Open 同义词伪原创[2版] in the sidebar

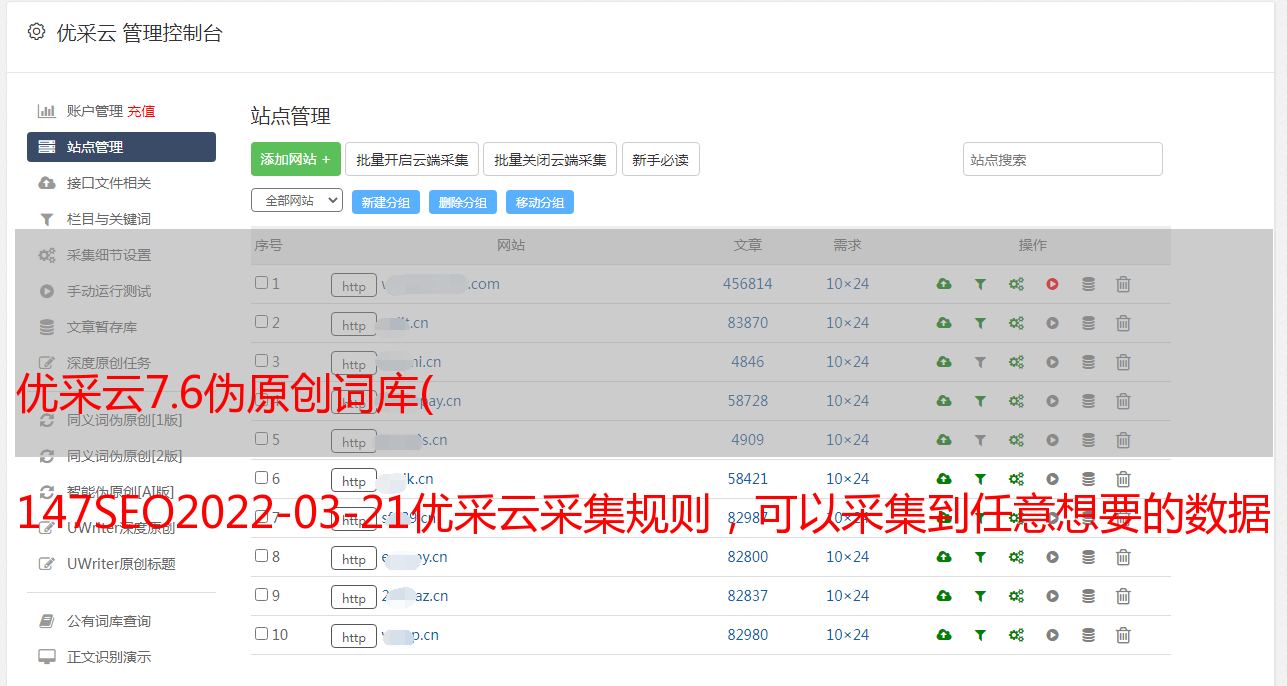pyautogui.click(x=125, y=456)
